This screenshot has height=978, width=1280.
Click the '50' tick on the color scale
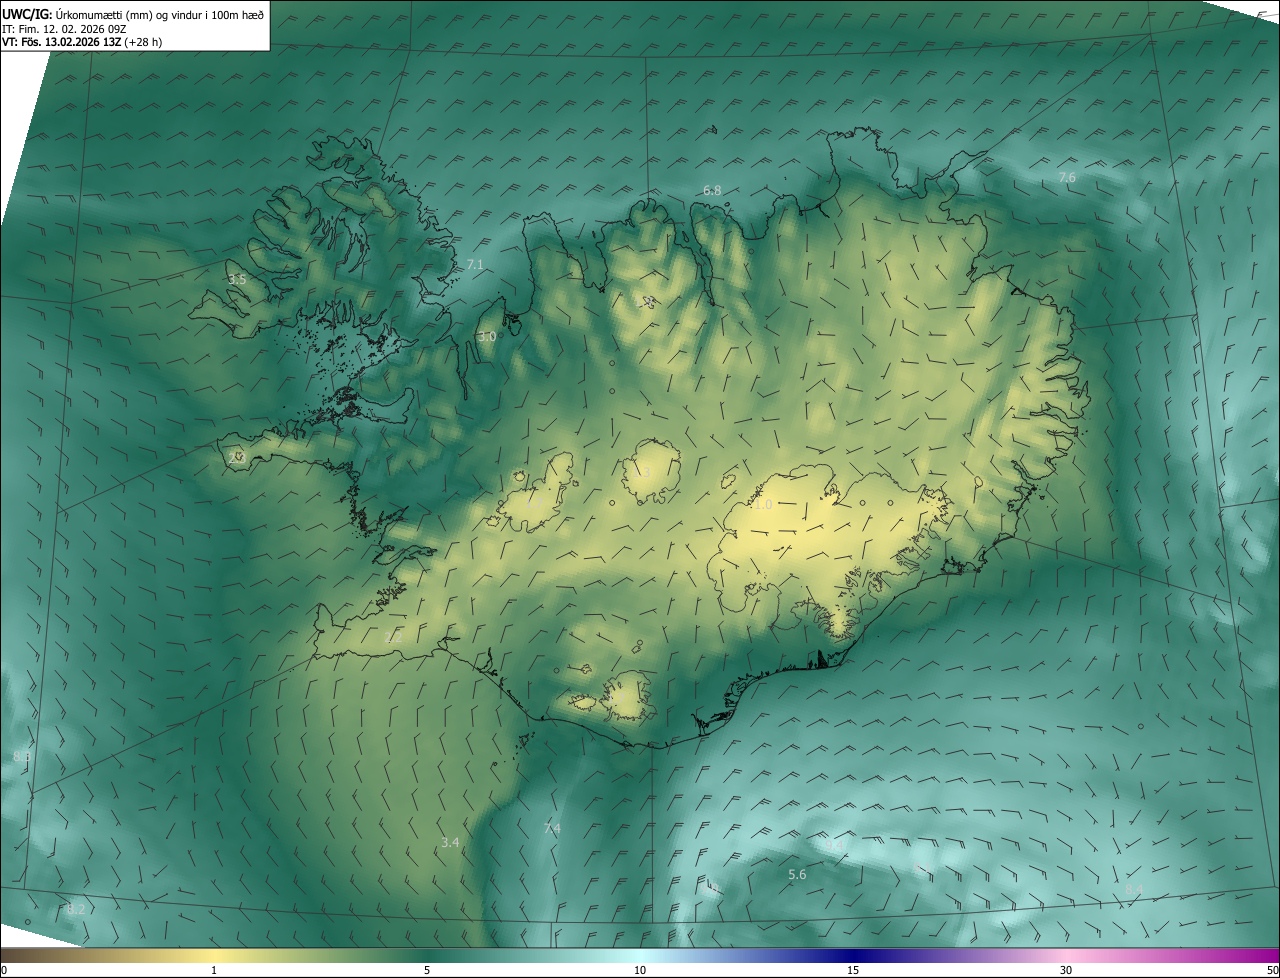pos(1272,970)
